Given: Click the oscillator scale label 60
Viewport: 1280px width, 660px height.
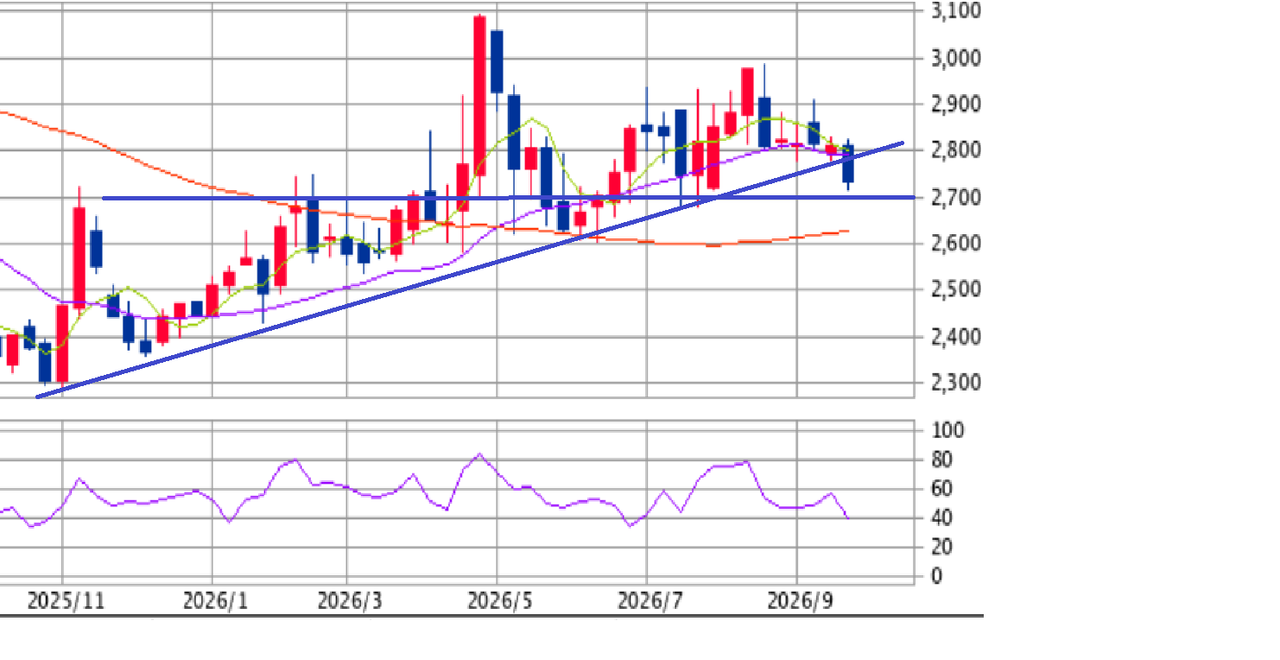Looking at the screenshot, I should 943,489.
